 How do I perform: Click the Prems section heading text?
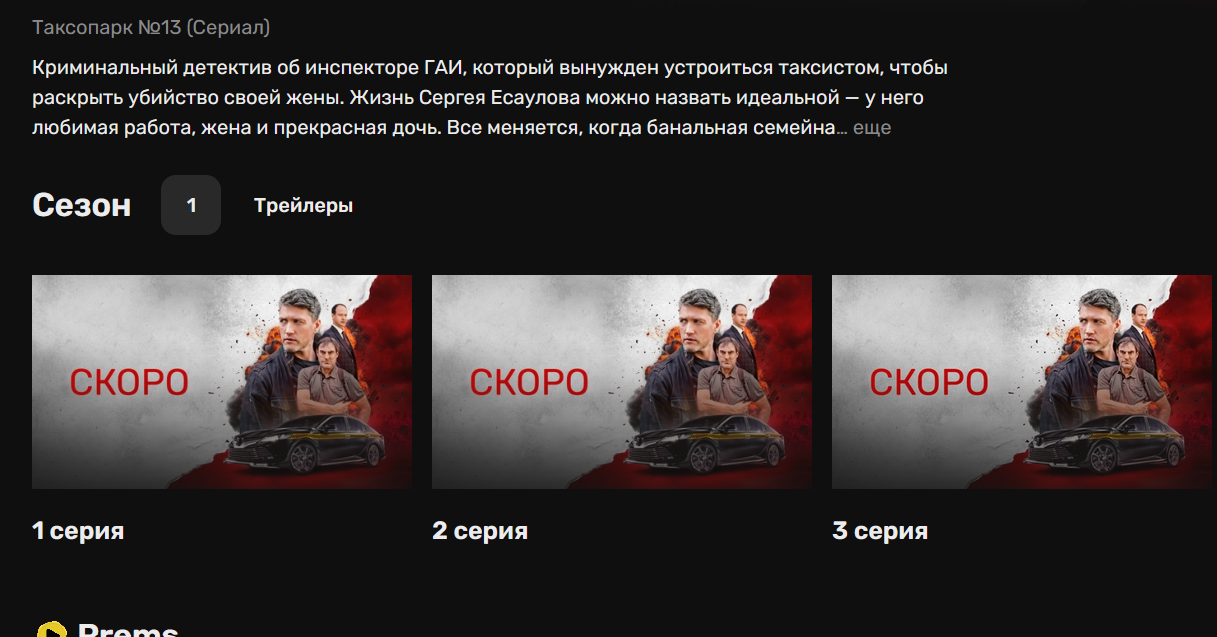128,630
